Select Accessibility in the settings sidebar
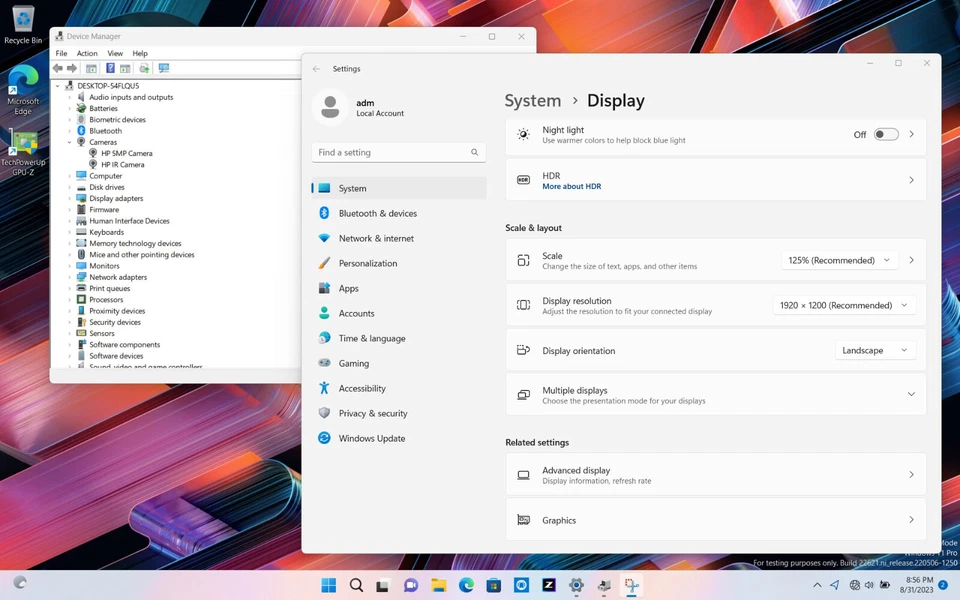Viewport: 960px width, 600px height. pyautogui.click(x=362, y=388)
